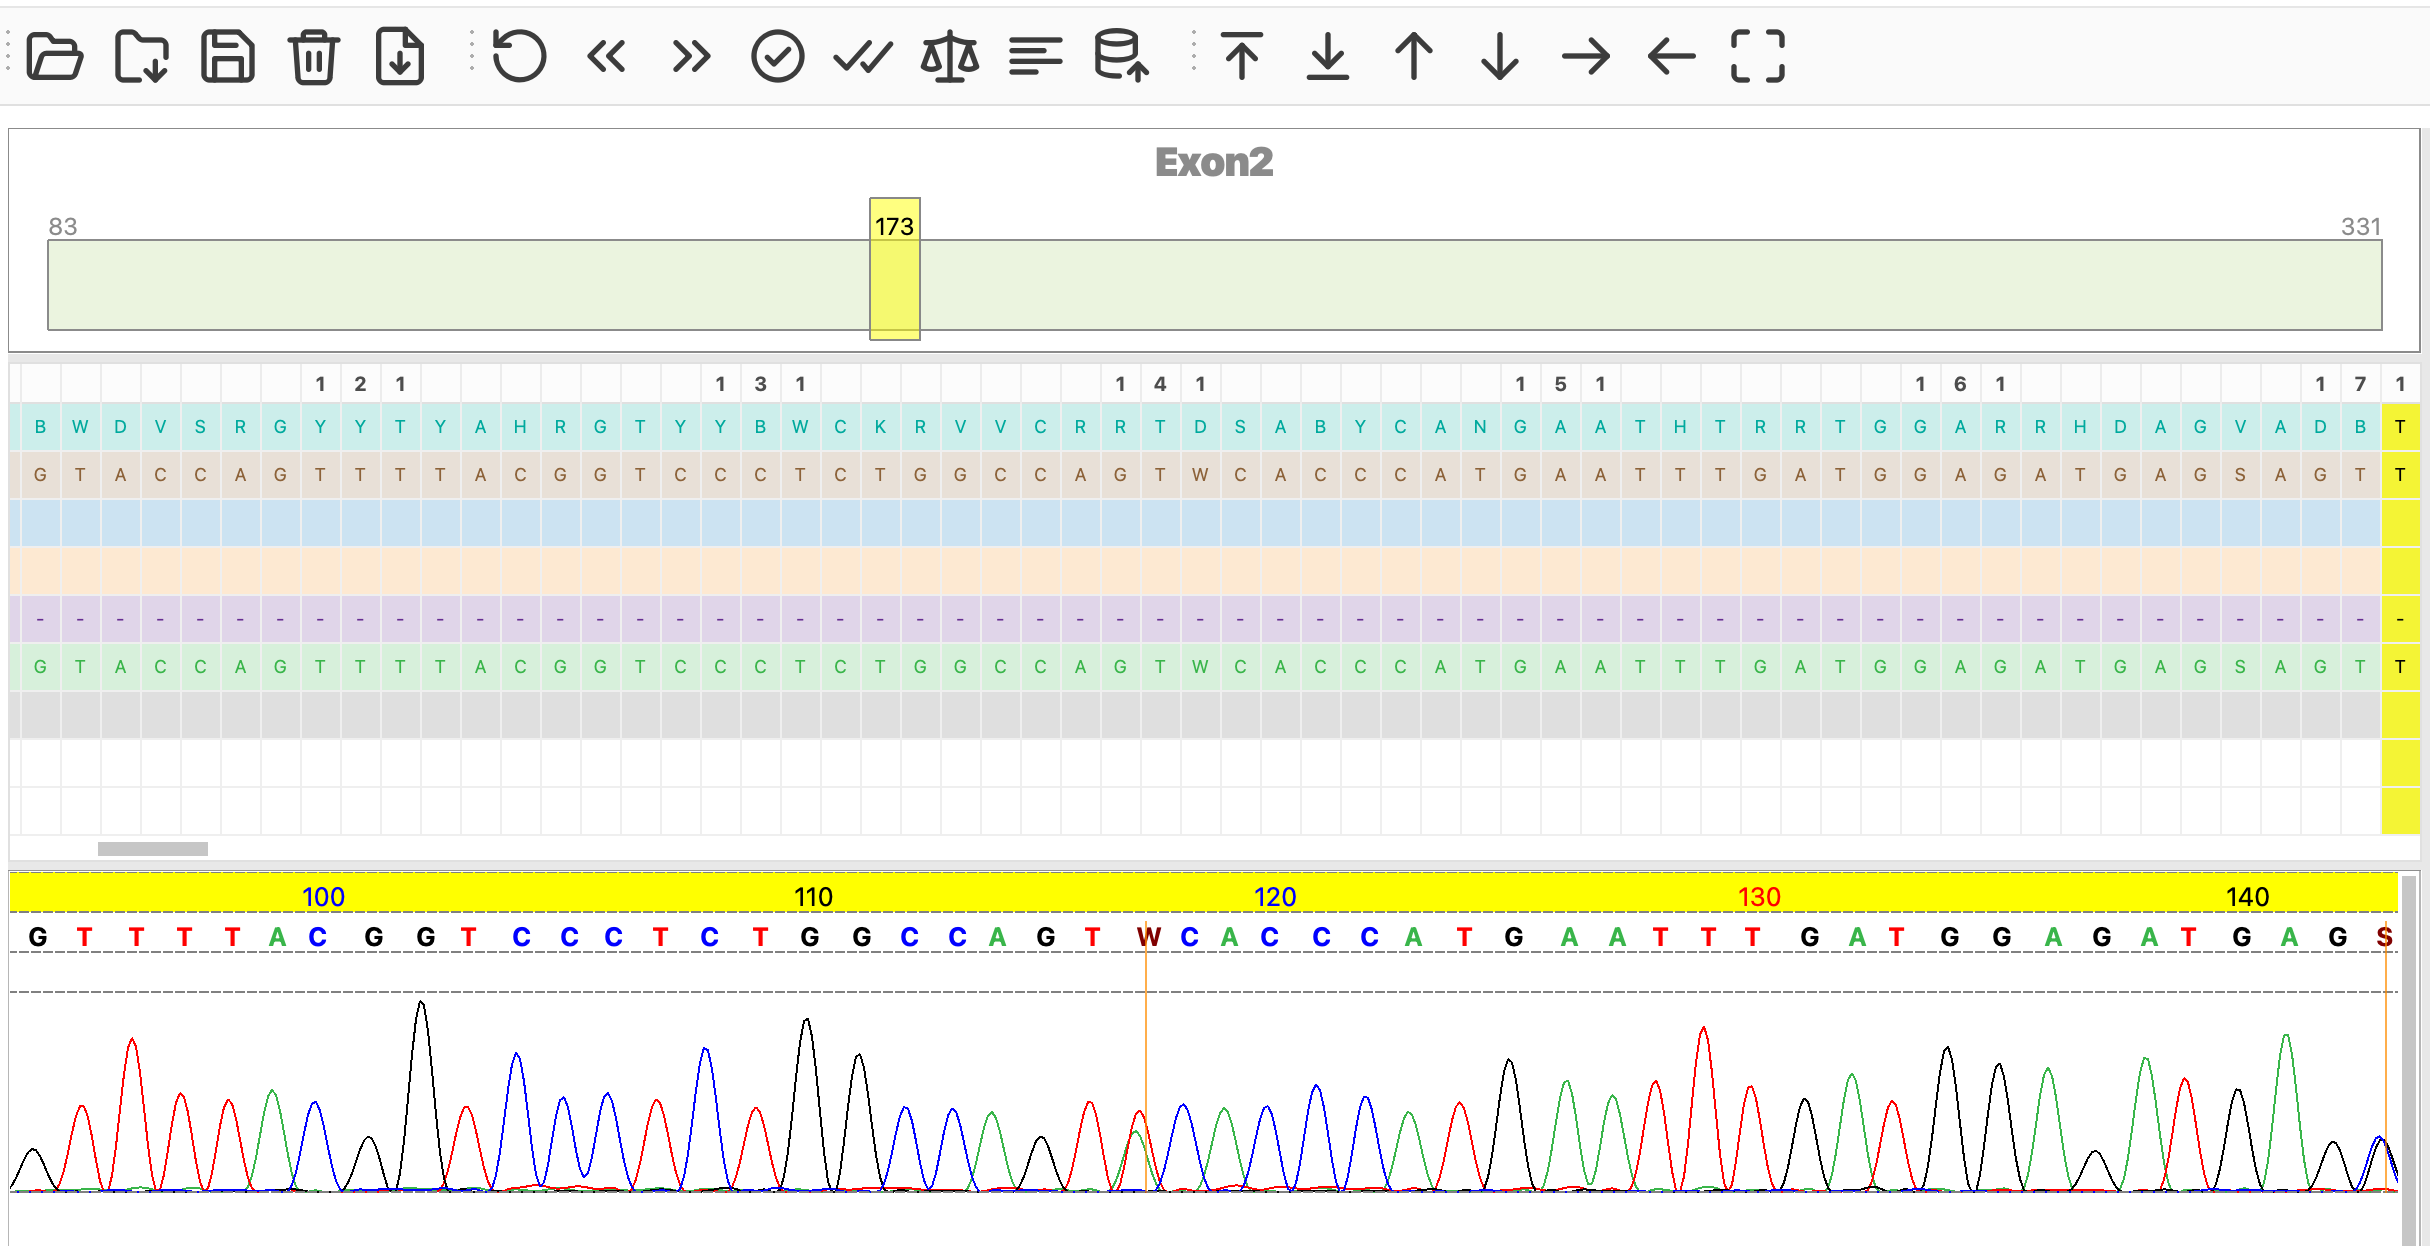Click the text alignment lines icon
Viewport: 2430px width, 1246px height.
point(1035,56)
